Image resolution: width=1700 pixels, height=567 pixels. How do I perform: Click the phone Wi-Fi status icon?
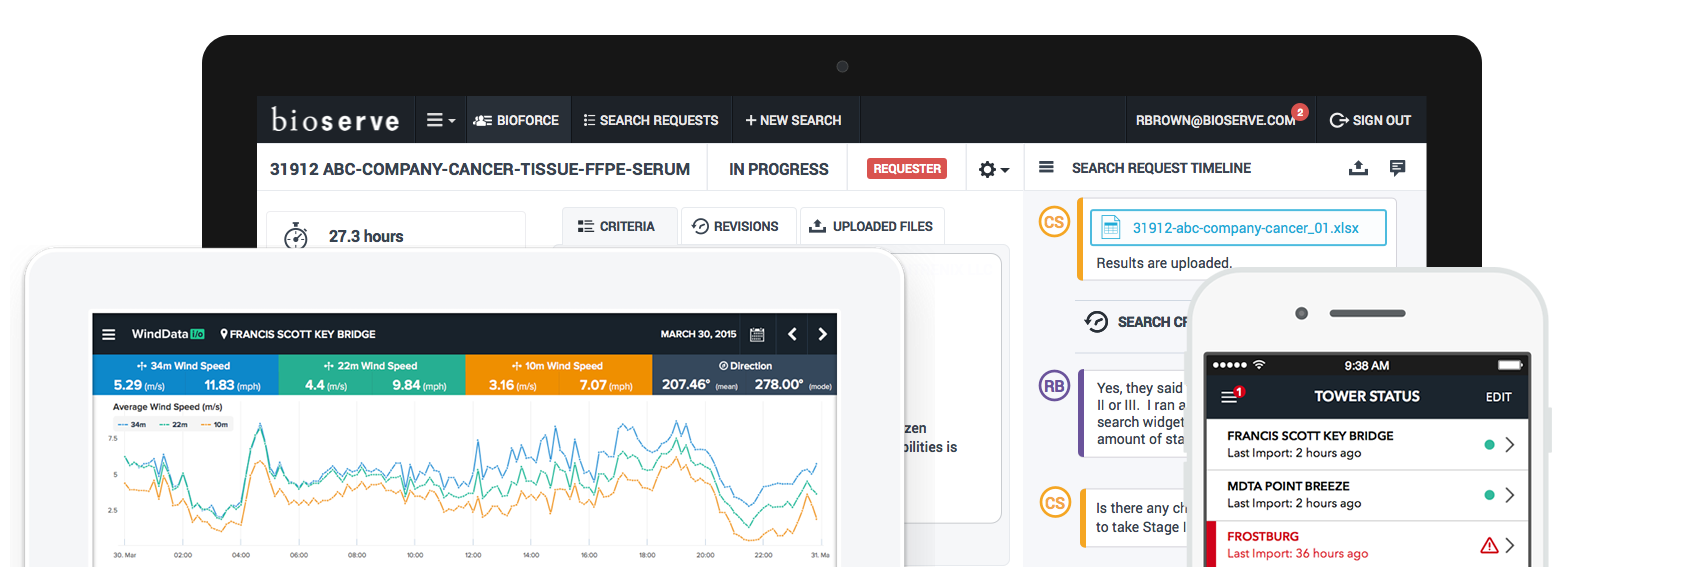pos(1259,365)
